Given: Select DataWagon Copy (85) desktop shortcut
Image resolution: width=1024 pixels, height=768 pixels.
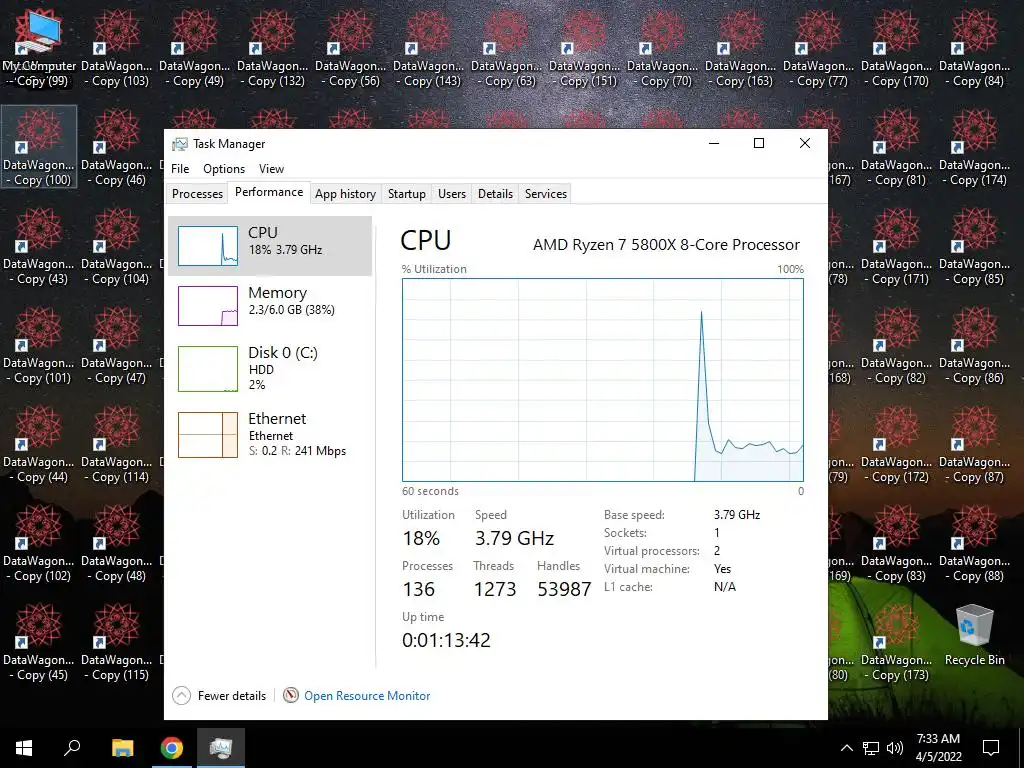Looking at the screenshot, I should pos(974,246).
